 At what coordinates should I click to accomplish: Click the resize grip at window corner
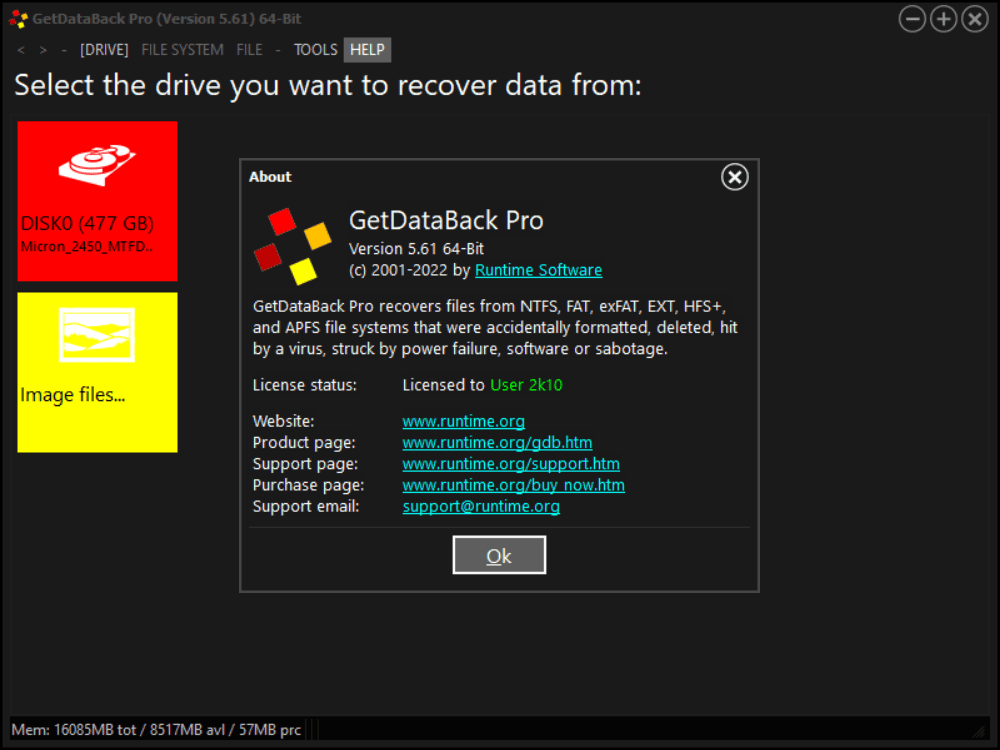[979, 731]
